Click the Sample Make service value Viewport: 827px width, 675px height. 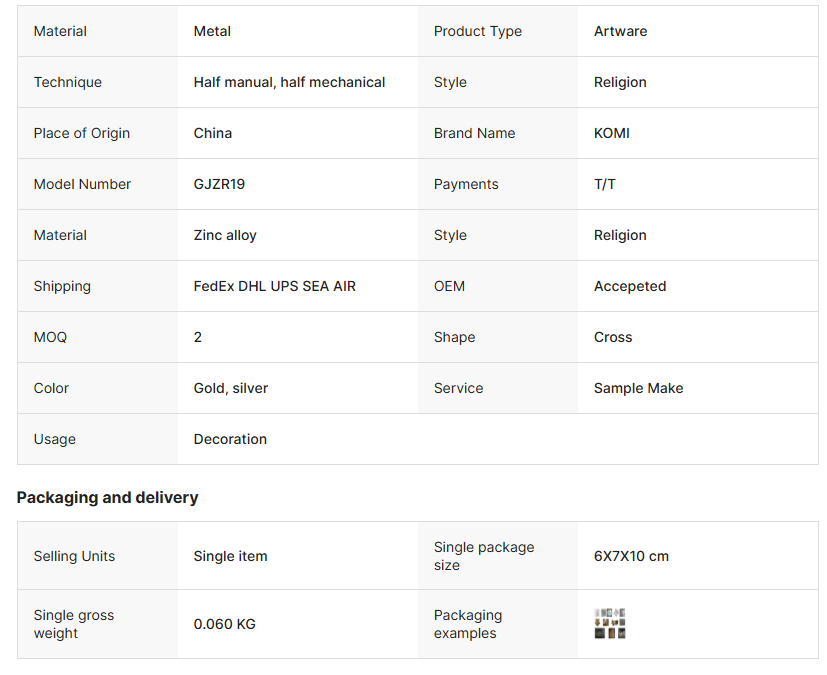tap(639, 388)
